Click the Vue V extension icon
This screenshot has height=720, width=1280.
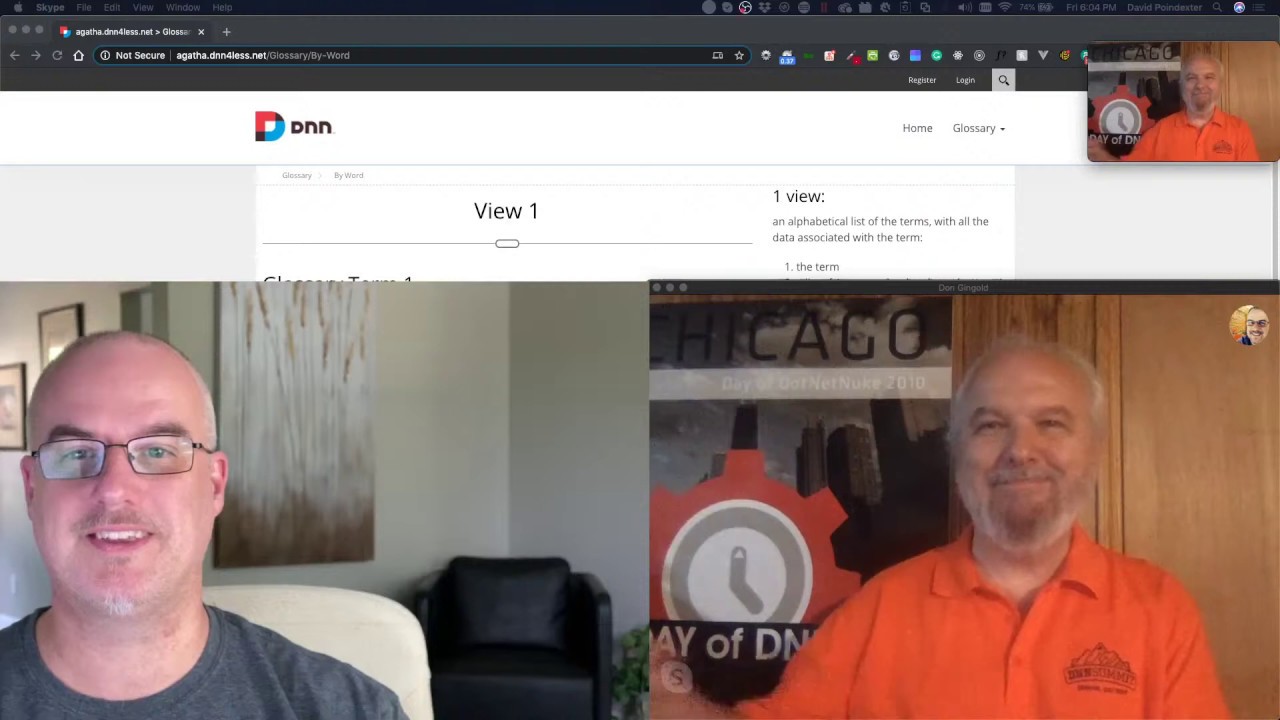point(1043,55)
